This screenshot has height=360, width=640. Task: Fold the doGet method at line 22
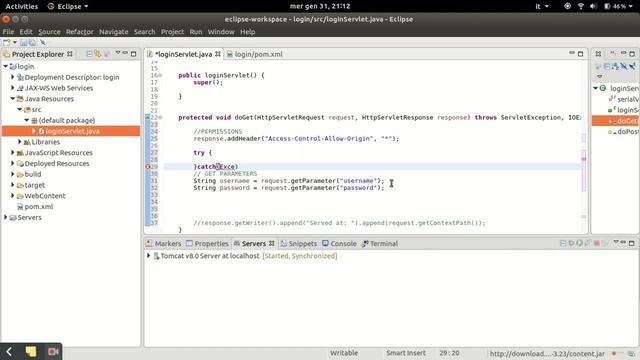point(160,118)
